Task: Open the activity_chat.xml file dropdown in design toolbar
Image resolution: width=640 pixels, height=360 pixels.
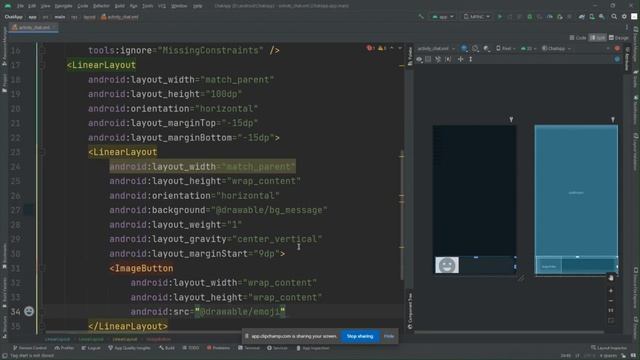Action: point(436,49)
